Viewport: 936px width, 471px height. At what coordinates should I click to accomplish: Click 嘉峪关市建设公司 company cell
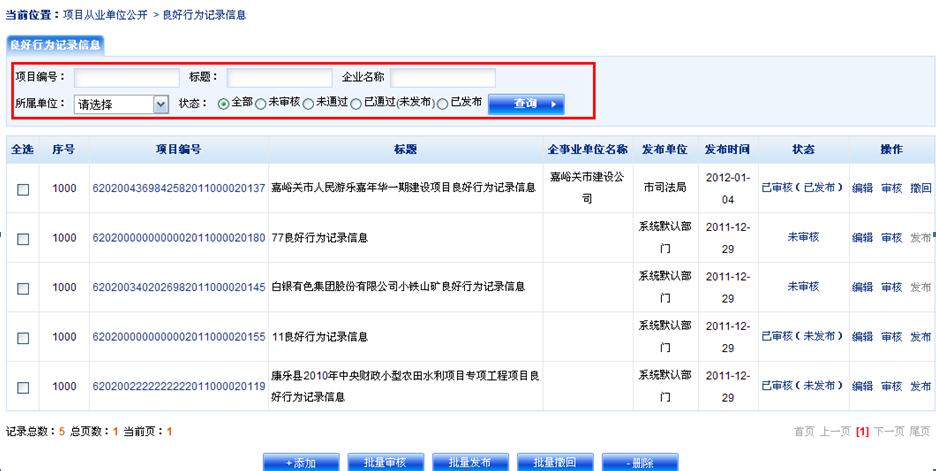(587, 187)
